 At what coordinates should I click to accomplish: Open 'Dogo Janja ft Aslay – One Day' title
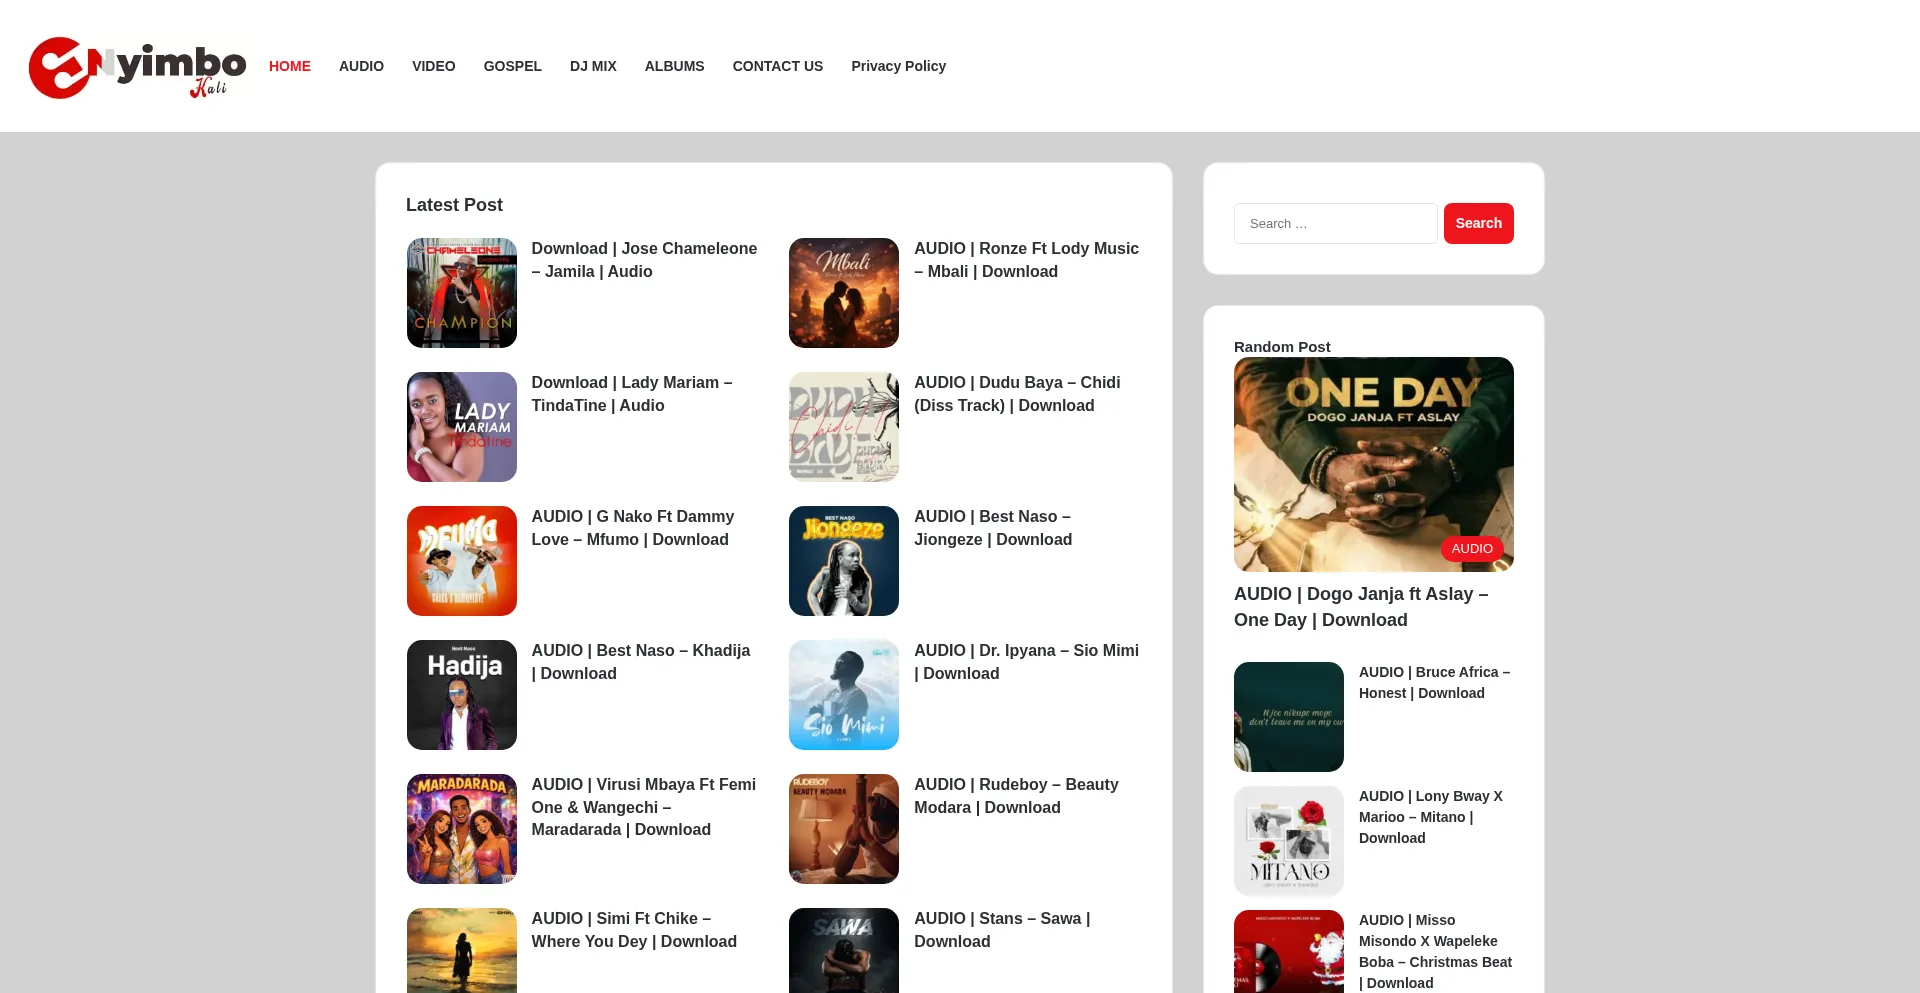[1361, 607]
